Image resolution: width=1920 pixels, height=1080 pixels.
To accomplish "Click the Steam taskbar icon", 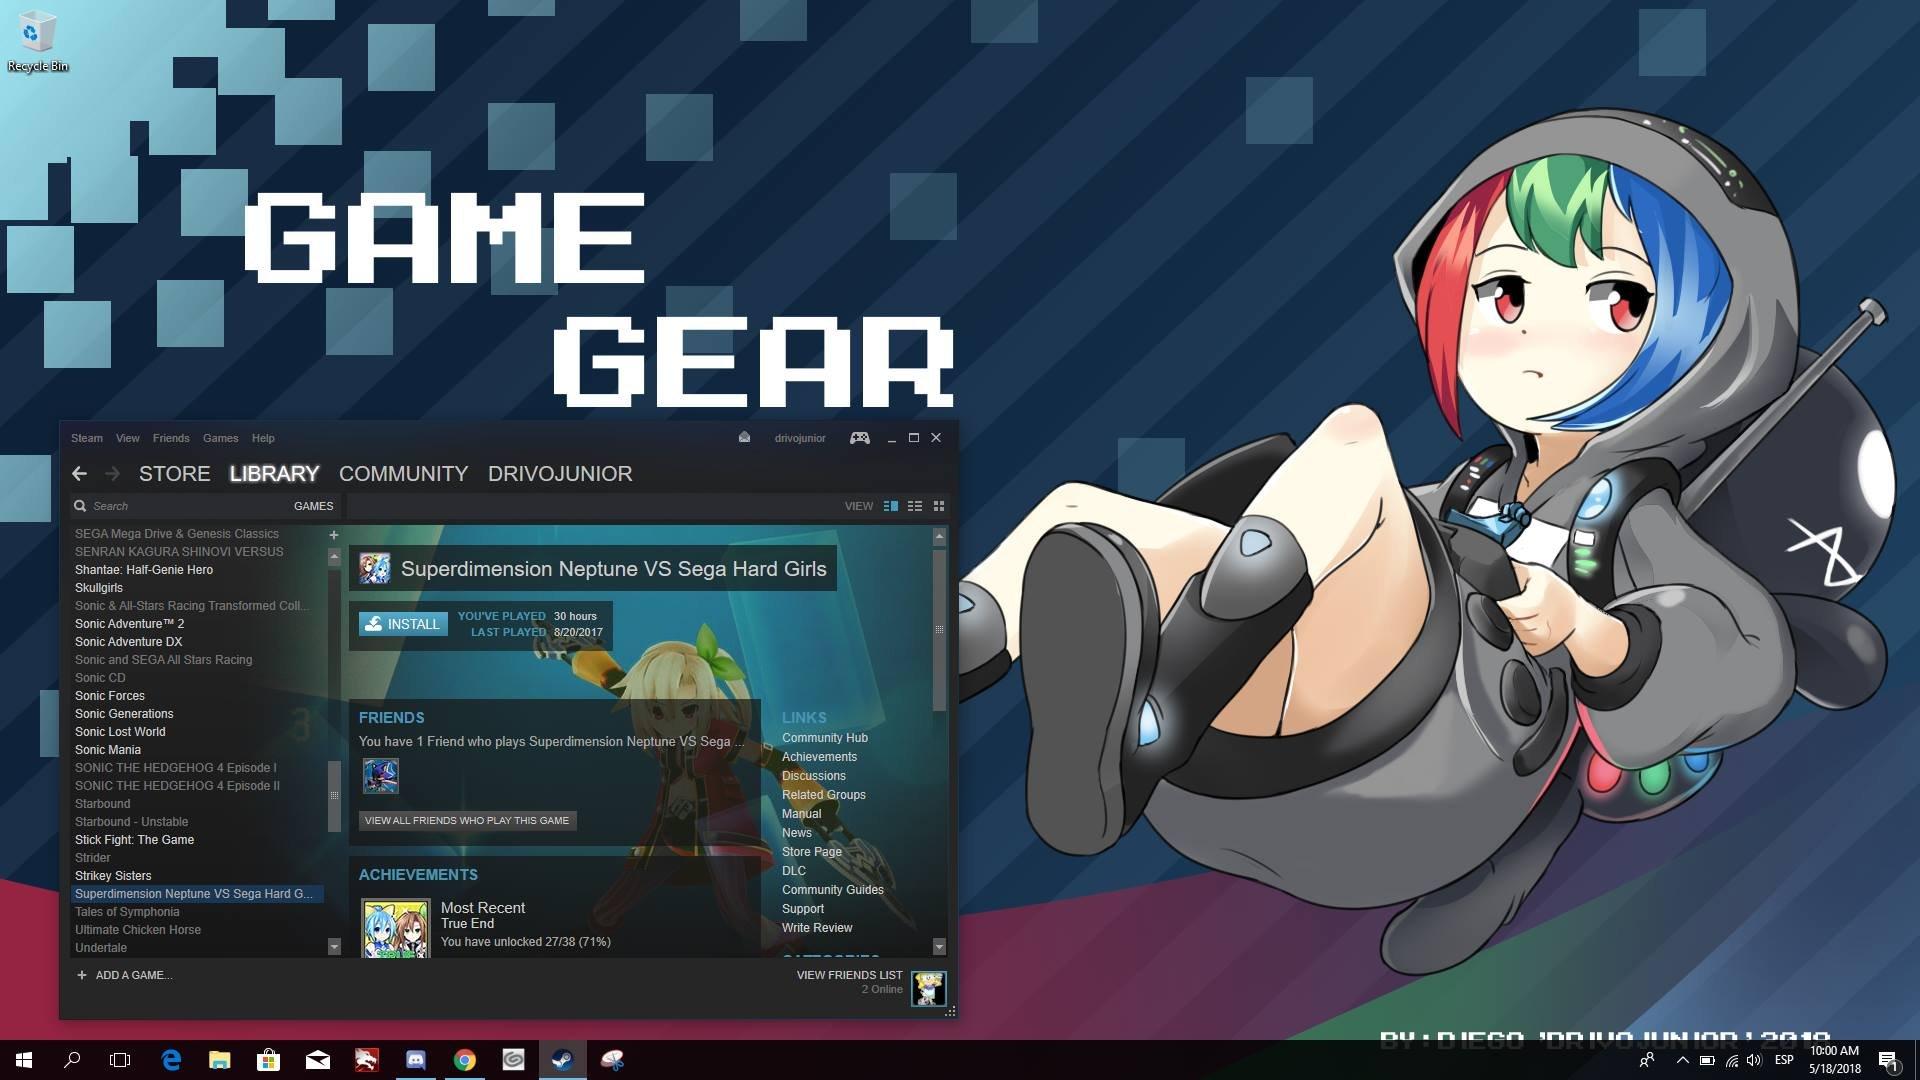I will pos(562,1060).
